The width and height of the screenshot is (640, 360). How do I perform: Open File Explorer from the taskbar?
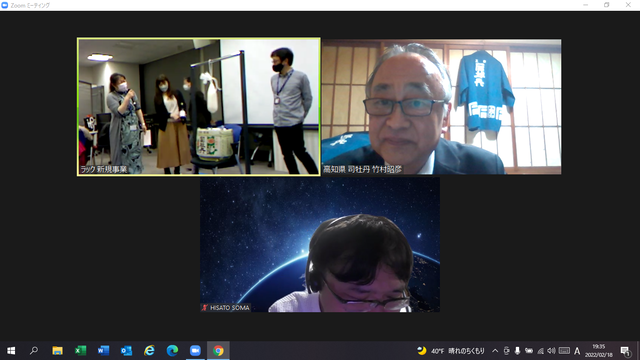(x=57, y=351)
